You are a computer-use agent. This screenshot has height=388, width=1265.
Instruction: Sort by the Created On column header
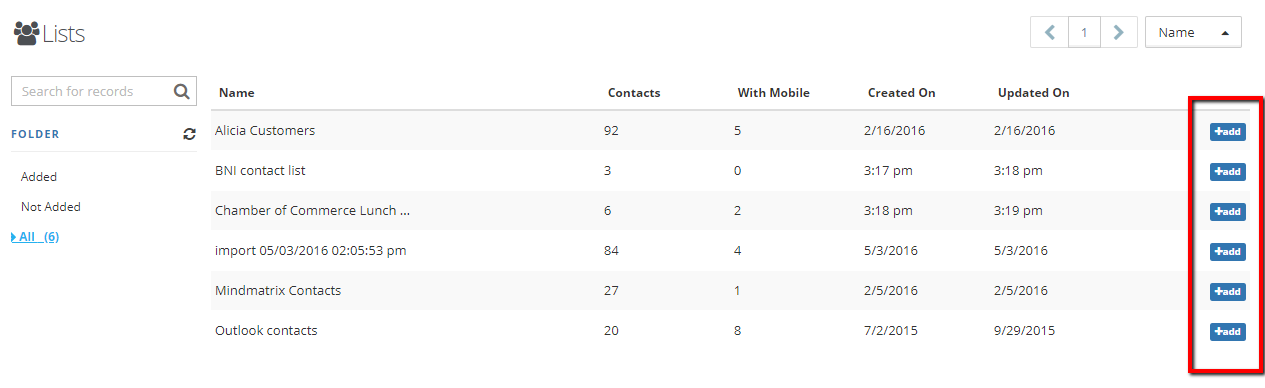click(x=902, y=93)
